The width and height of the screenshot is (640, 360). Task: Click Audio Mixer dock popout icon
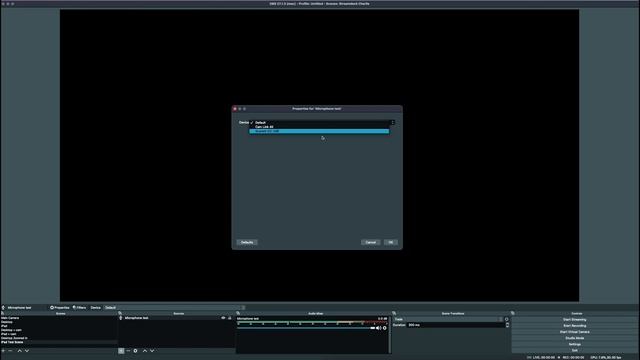238,313
